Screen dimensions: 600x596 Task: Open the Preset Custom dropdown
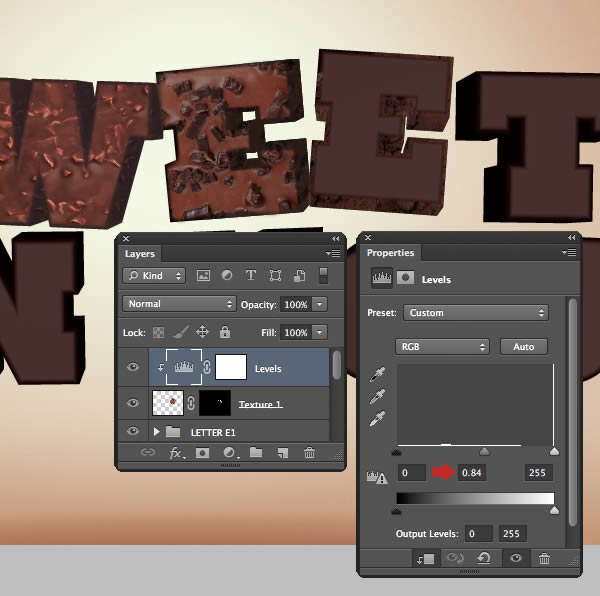click(476, 313)
